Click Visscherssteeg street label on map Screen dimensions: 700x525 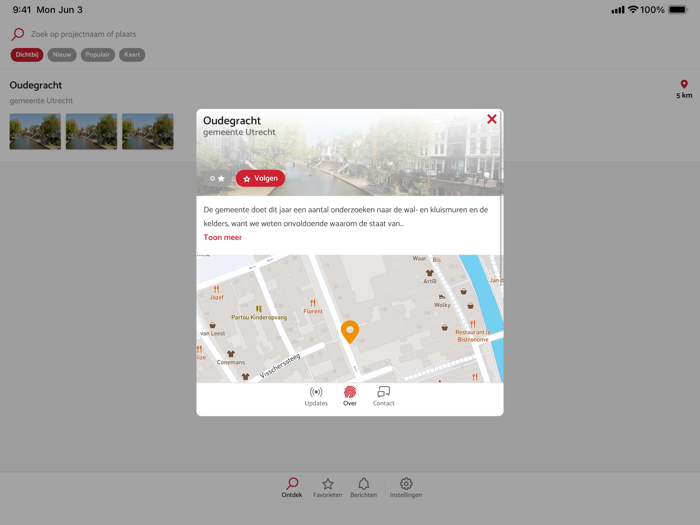pyautogui.click(x=280, y=366)
